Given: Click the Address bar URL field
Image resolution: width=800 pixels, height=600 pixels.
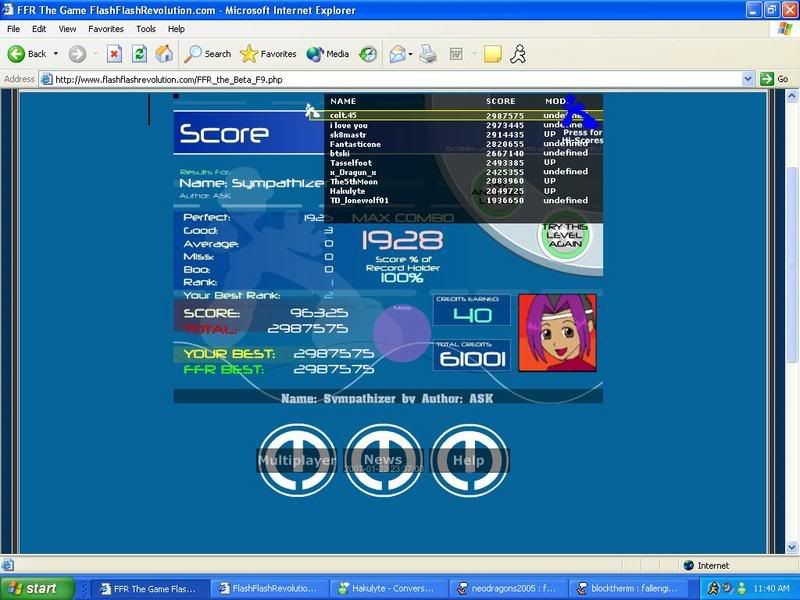Looking at the screenshot, I should pos(391,79).
